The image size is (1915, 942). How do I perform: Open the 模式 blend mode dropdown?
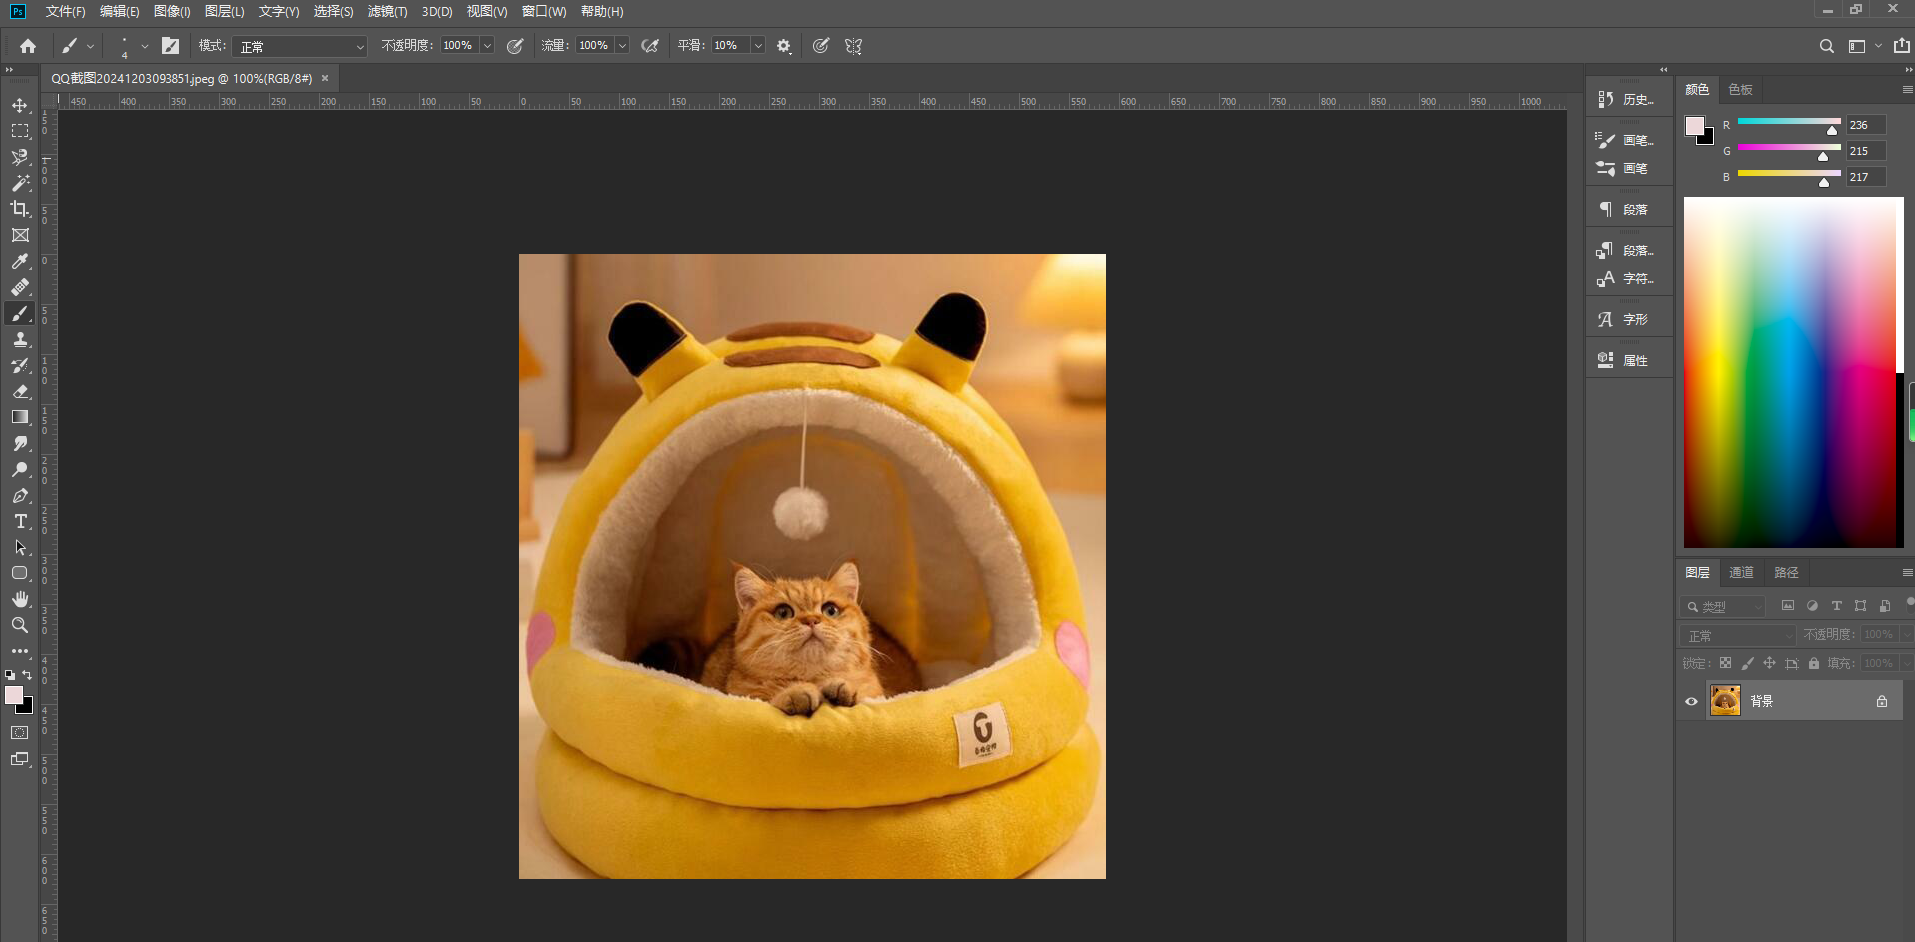click(301, 46)
